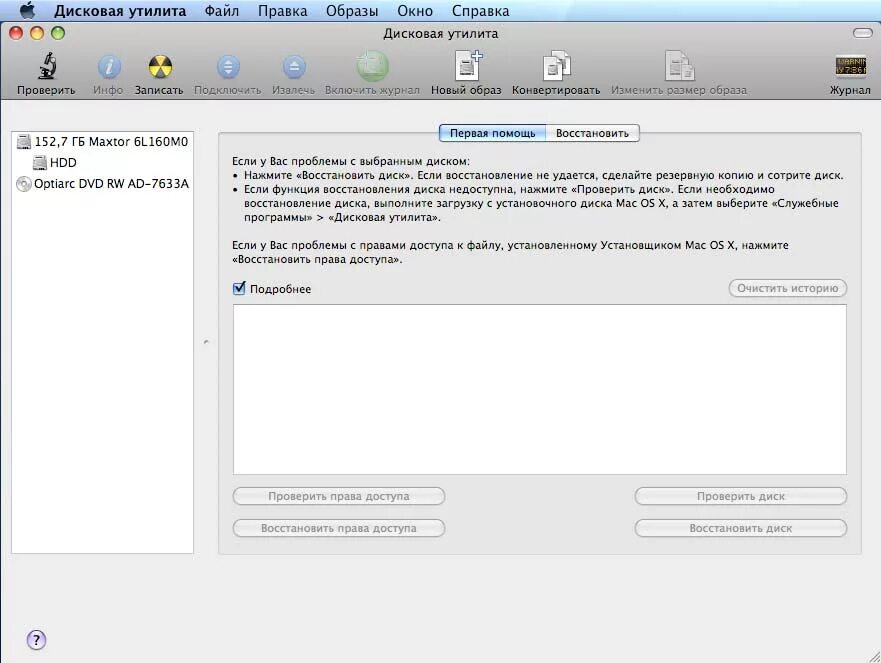
Task: Create a new image via Новый образ icon
Action: pyautogui.click(x=465, y=70)
